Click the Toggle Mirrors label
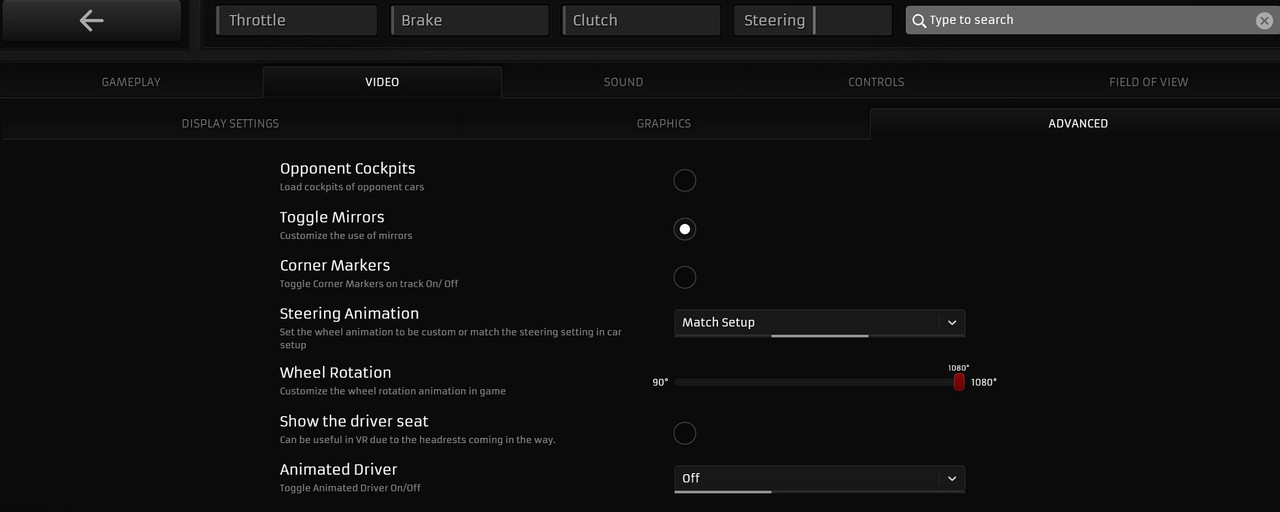 (332, 217)
